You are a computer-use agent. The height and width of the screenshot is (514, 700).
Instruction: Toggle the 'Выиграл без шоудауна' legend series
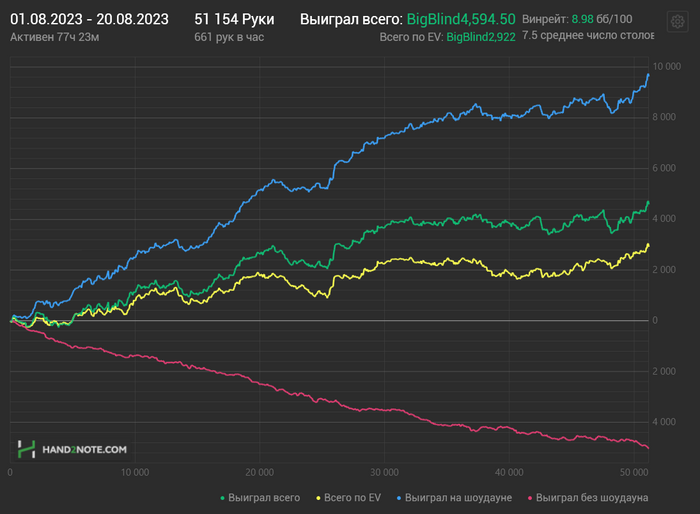(x=588, y=497)
